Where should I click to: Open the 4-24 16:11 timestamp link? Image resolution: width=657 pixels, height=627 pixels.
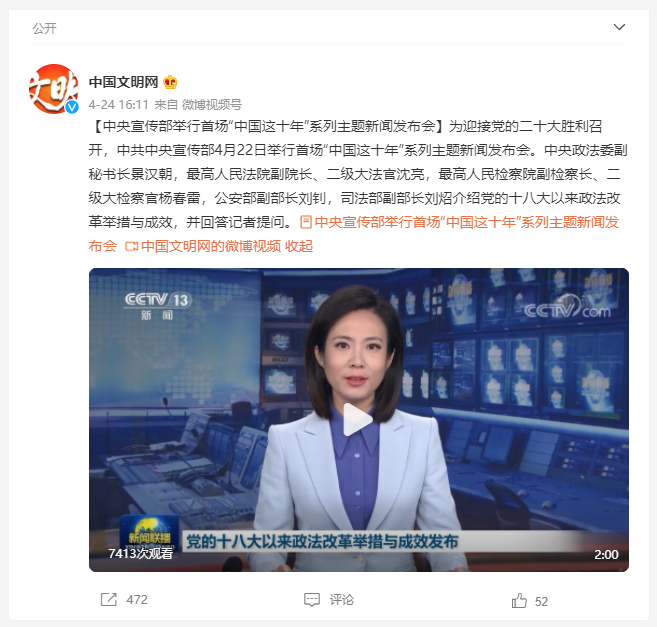click(119, 104)
